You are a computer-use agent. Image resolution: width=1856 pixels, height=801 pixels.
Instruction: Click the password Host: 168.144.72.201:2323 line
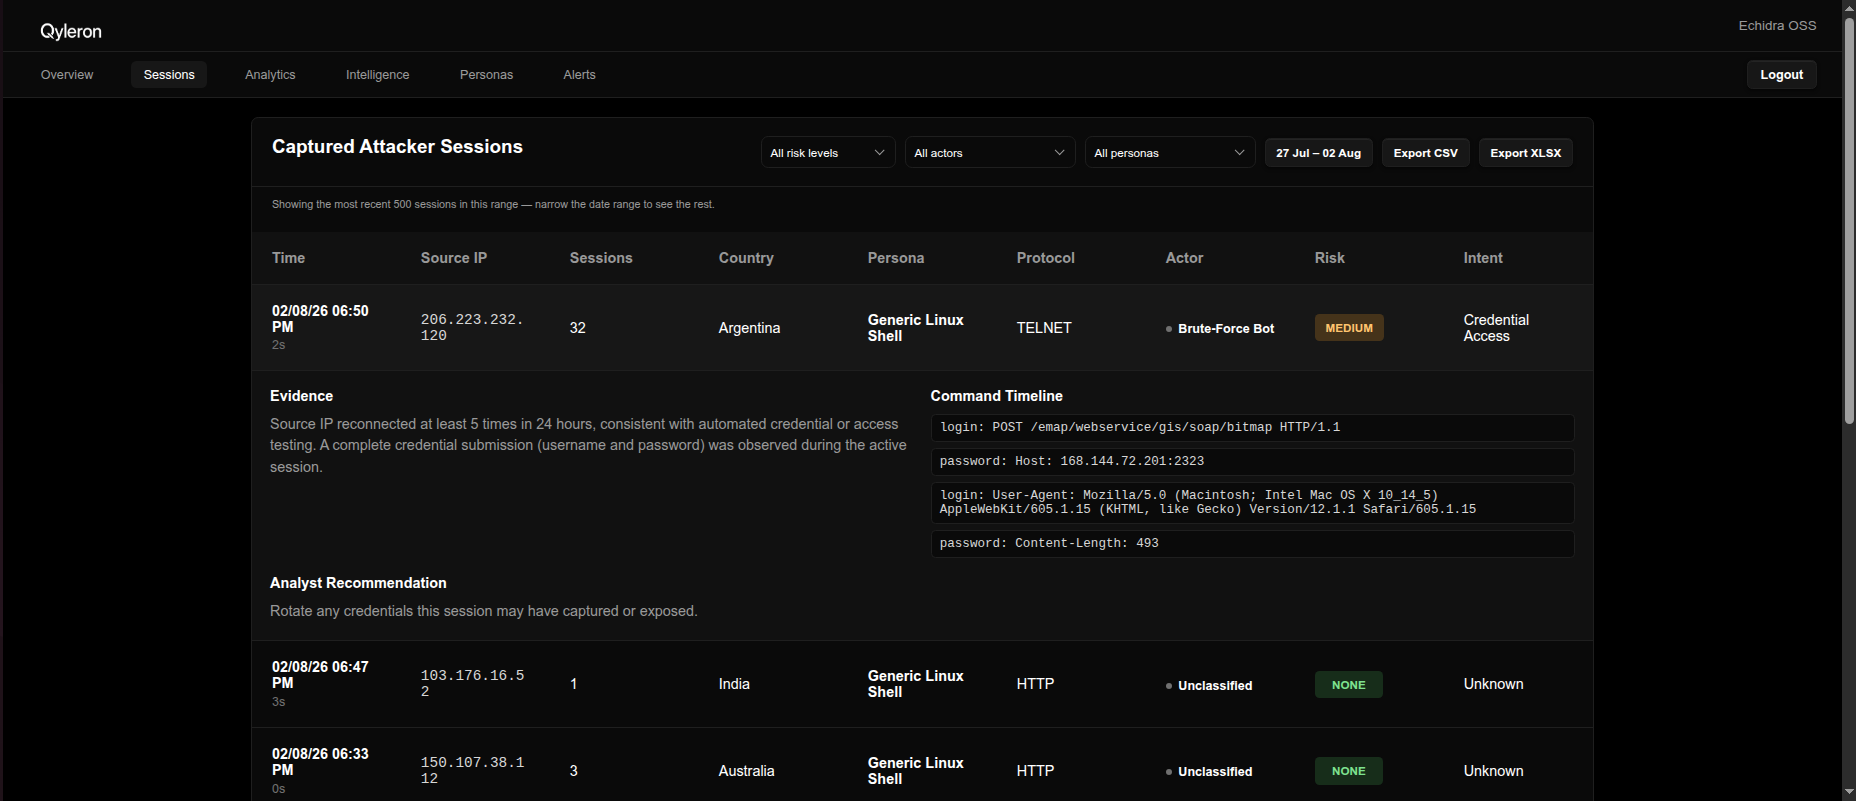tap(1252, 462)
